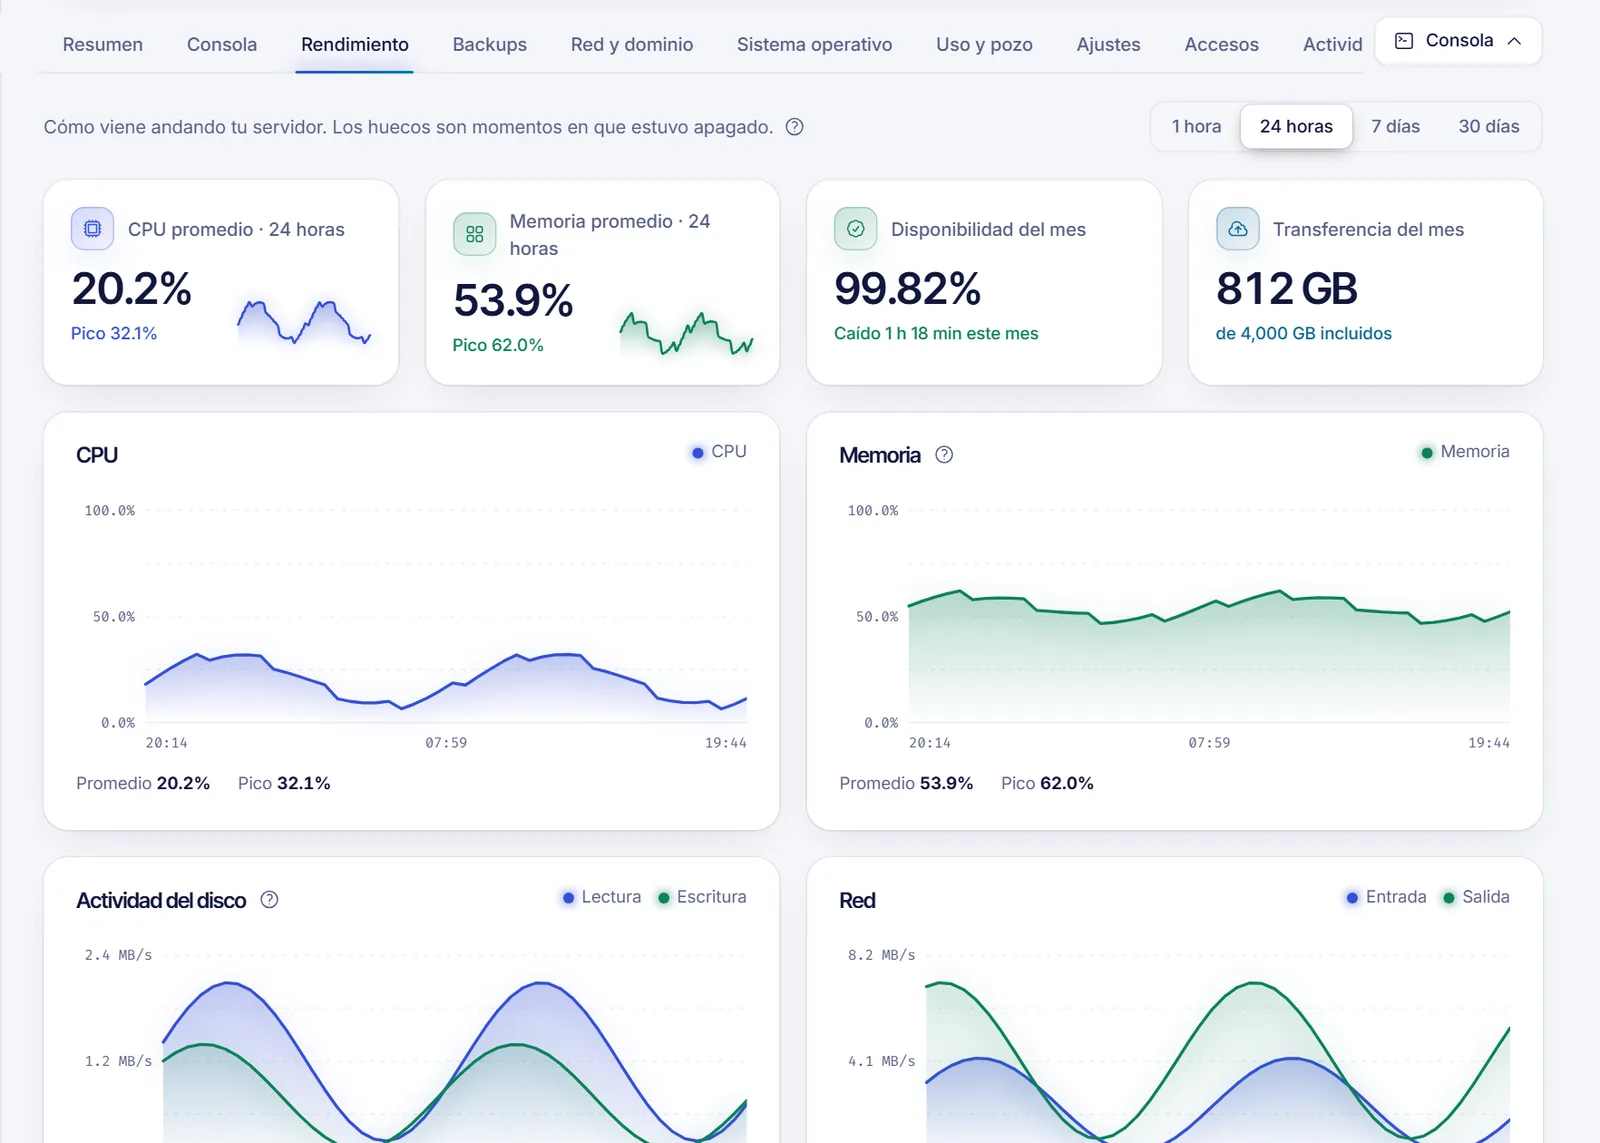Click the memory grid icon in Memoria promedio card
The image size is (1600, 1143).
pyautogui.click(x=474, y=234)
